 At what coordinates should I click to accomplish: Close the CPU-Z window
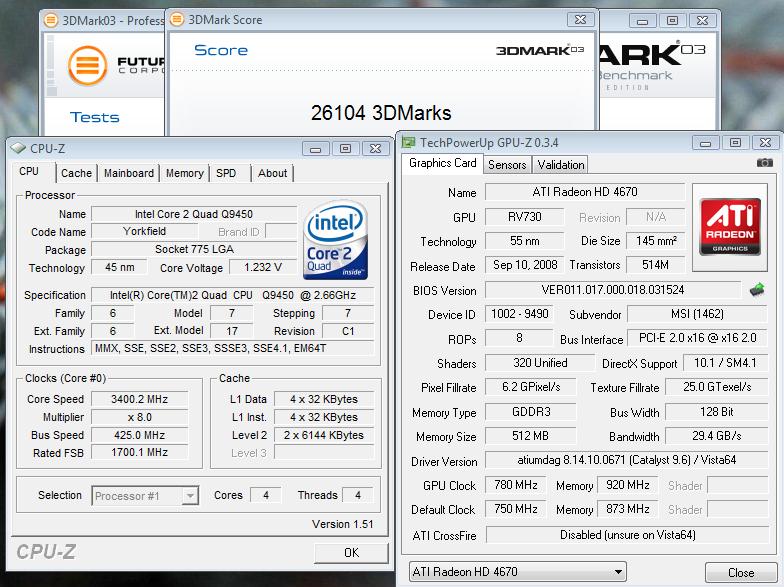375,148
